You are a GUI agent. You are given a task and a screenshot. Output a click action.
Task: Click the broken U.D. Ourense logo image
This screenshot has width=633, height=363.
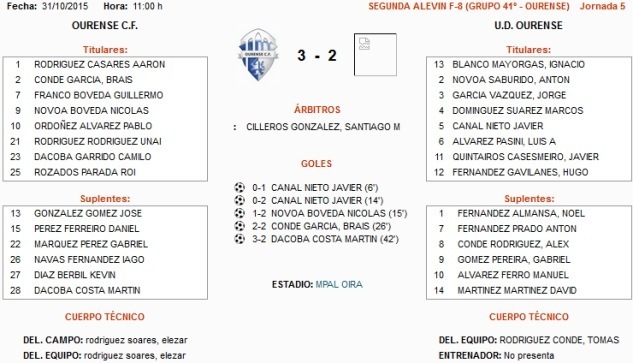(x=375, y=55)
